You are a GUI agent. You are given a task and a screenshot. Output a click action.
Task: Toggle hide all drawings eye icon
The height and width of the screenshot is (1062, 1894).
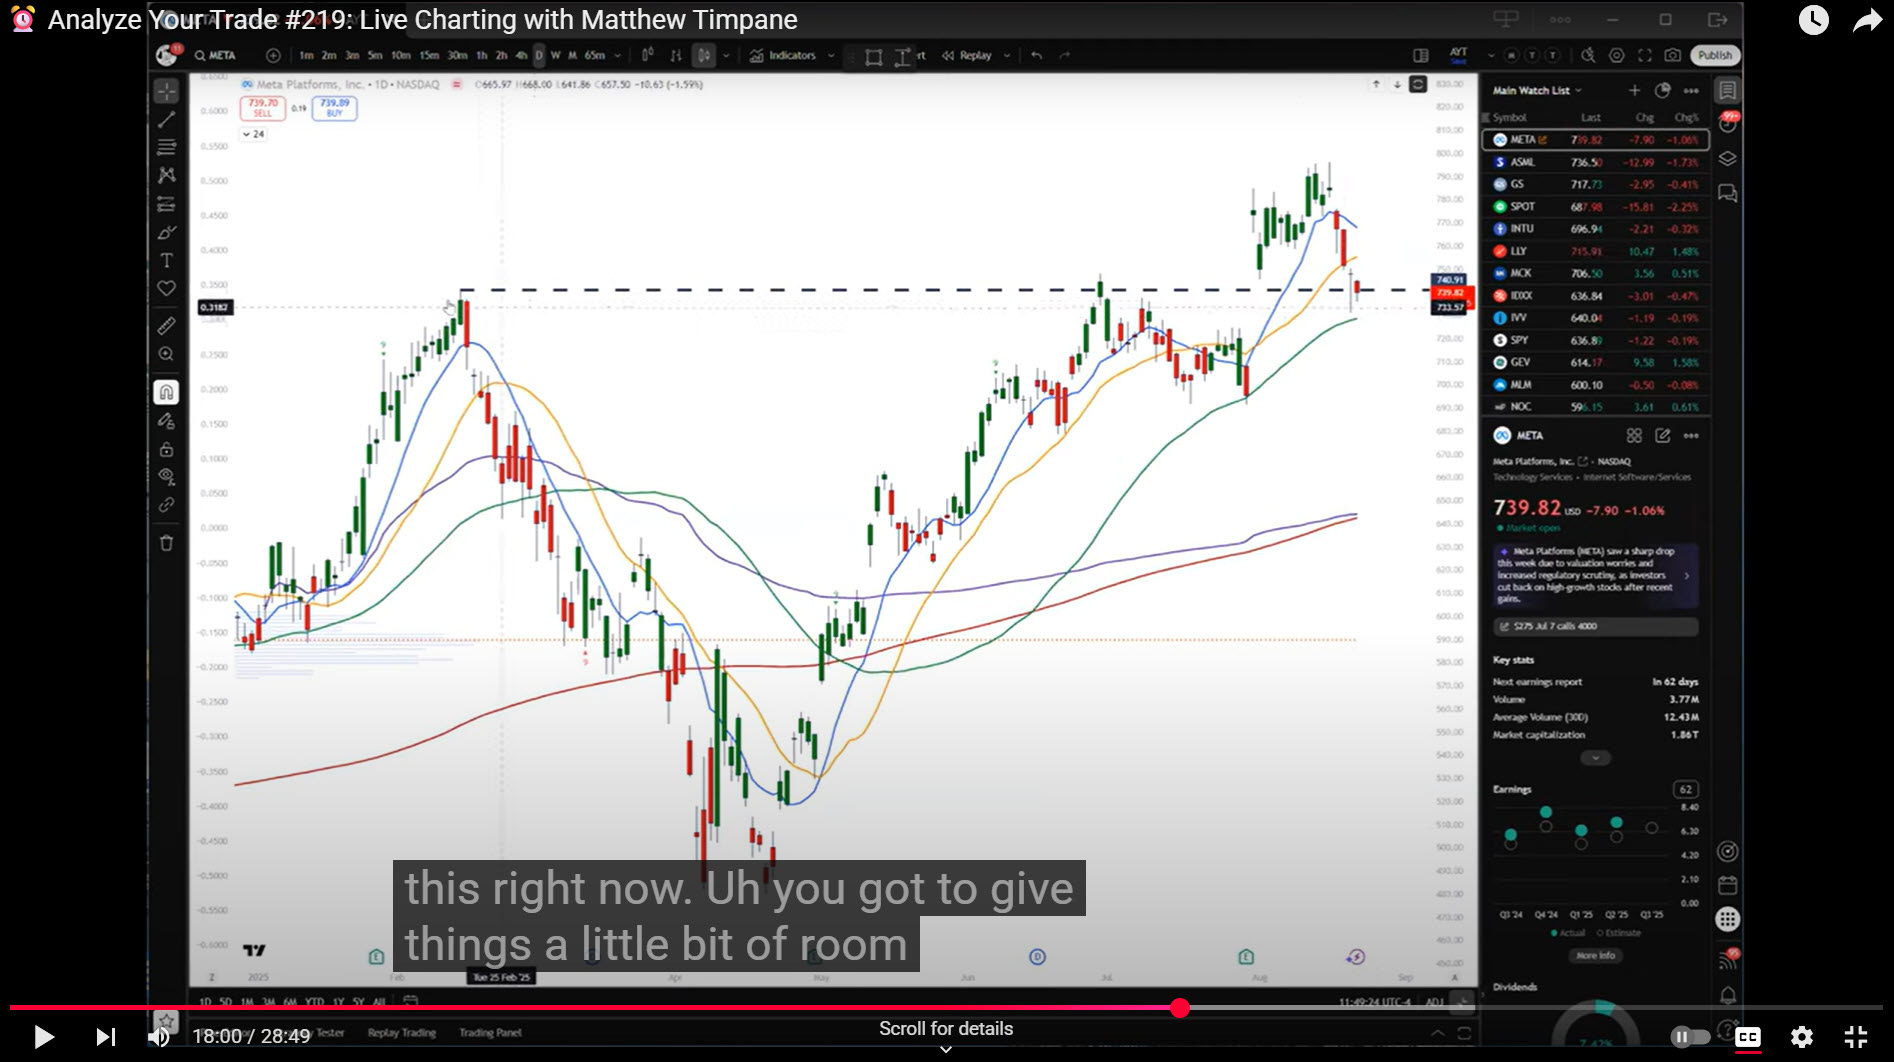pyautogui.click(x=166, y=477)
